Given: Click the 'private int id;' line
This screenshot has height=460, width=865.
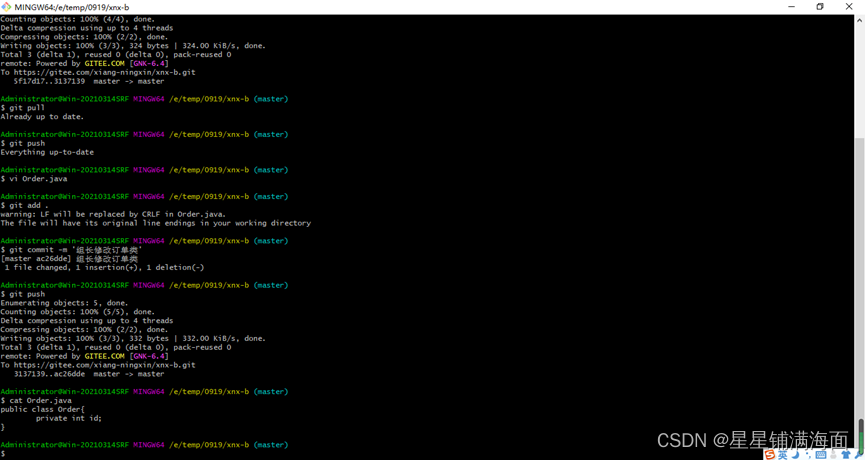Looking at the screenshot, I should coord(69,418).
